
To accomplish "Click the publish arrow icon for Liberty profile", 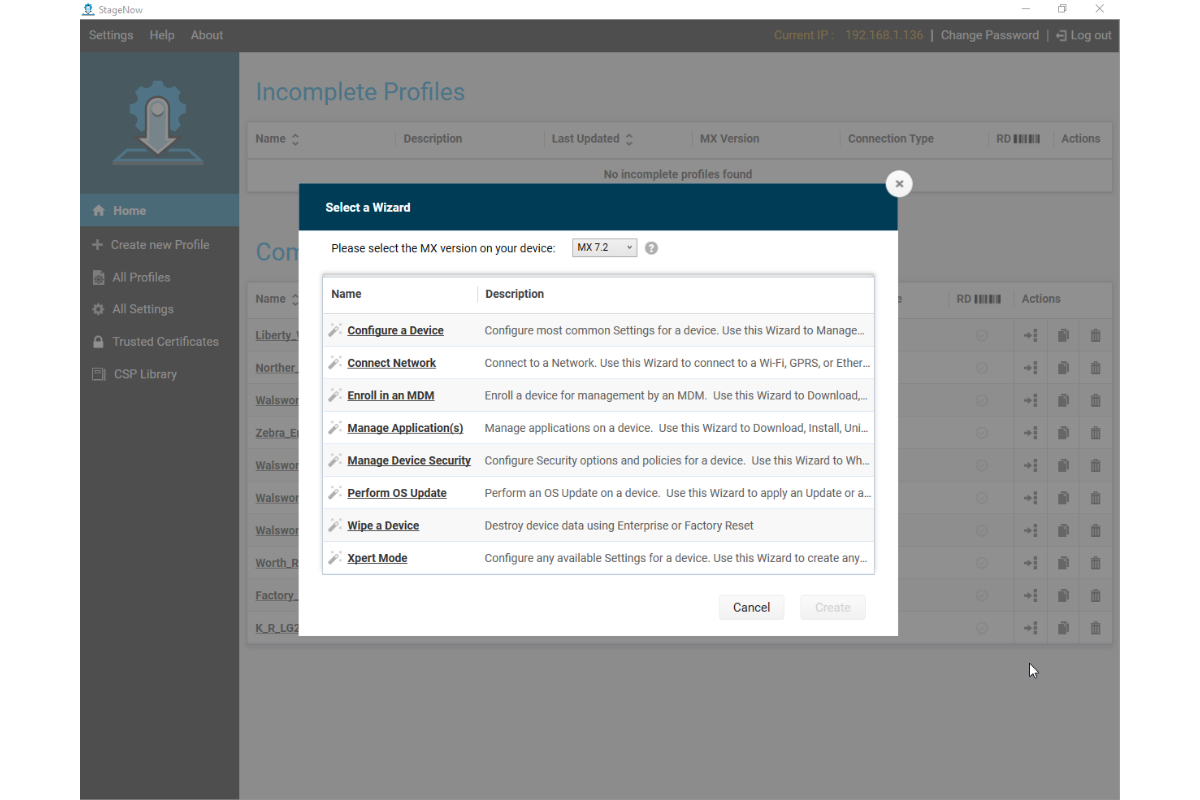I will pos(1031,335).
